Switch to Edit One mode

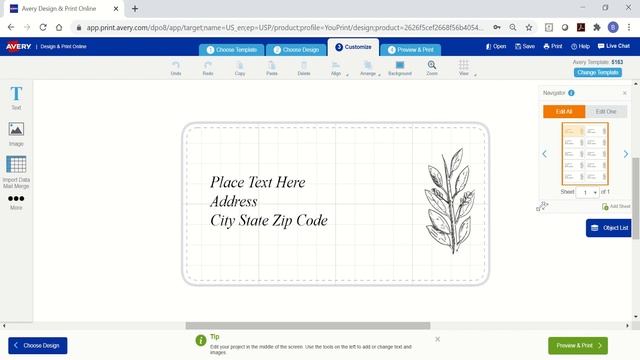[x=606, y=111]
